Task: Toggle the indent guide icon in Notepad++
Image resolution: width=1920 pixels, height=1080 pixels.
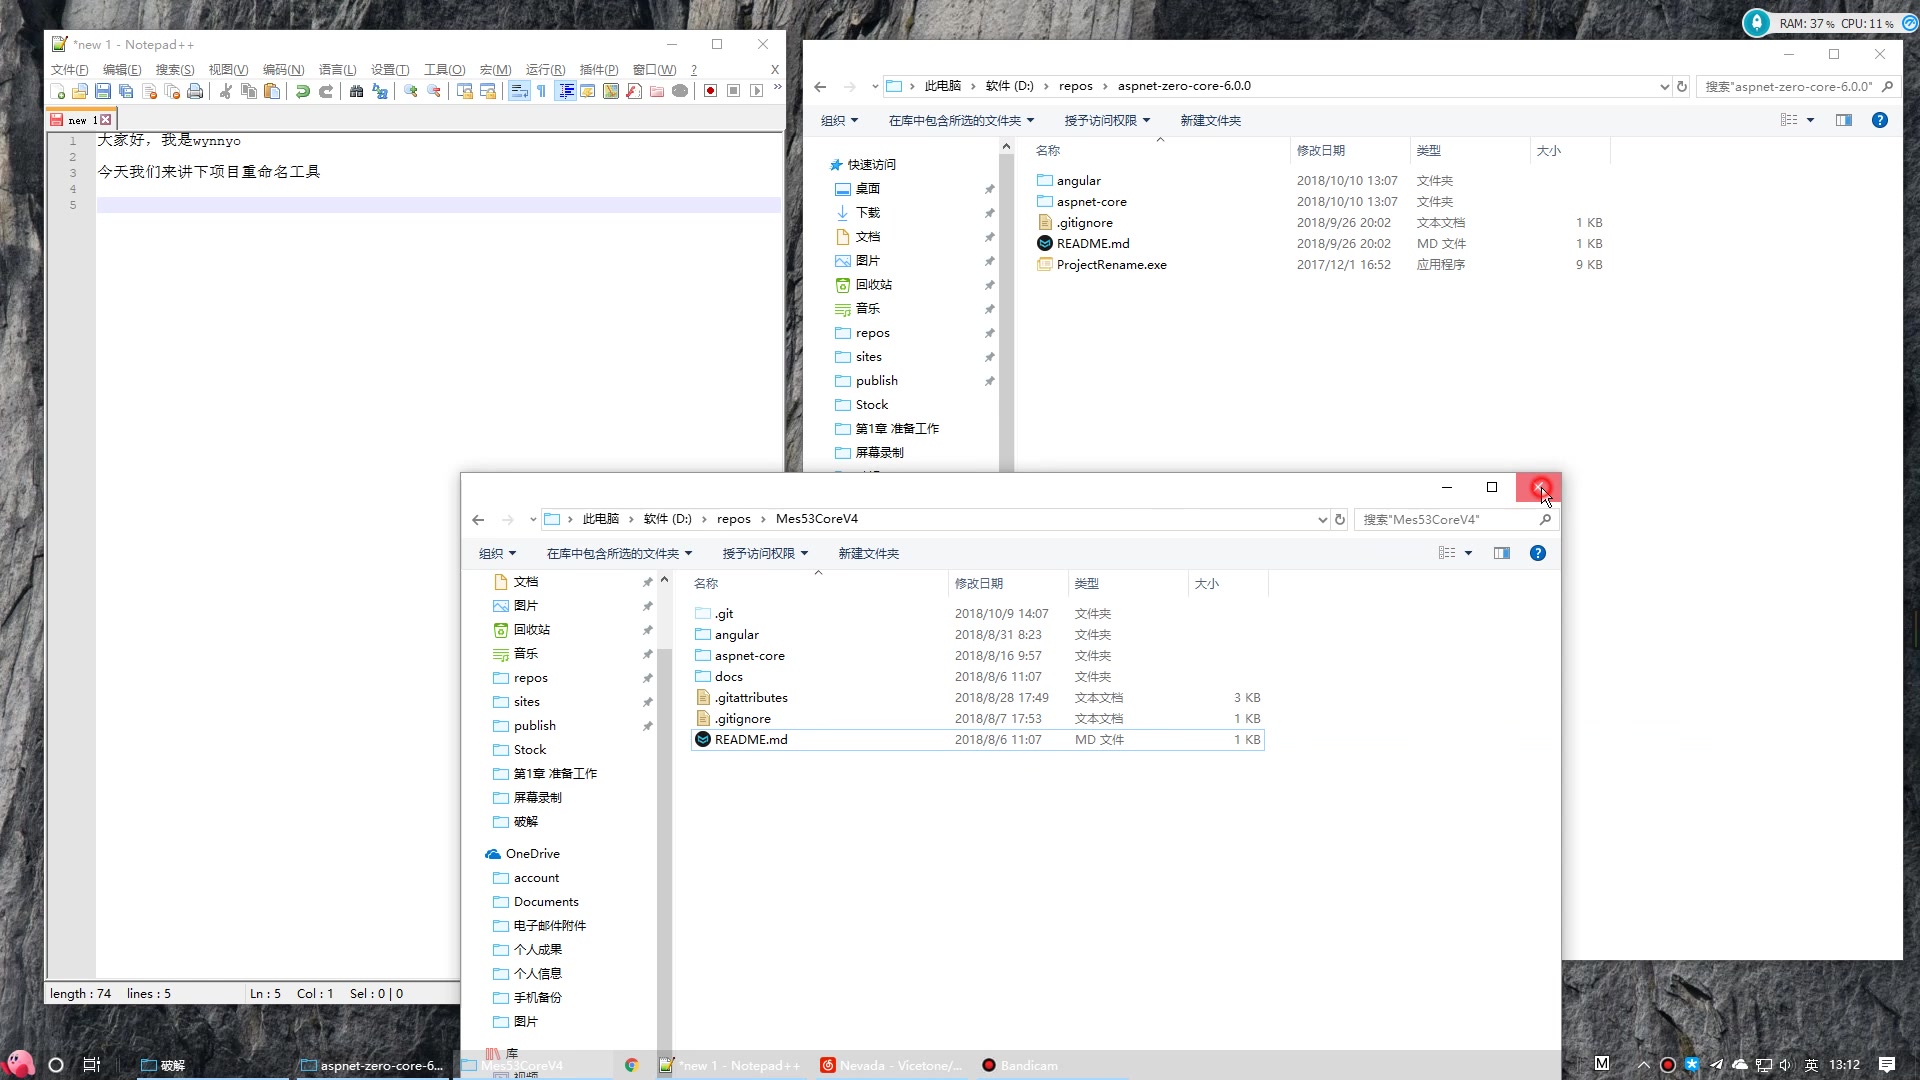Action: [x=565, y=91]
